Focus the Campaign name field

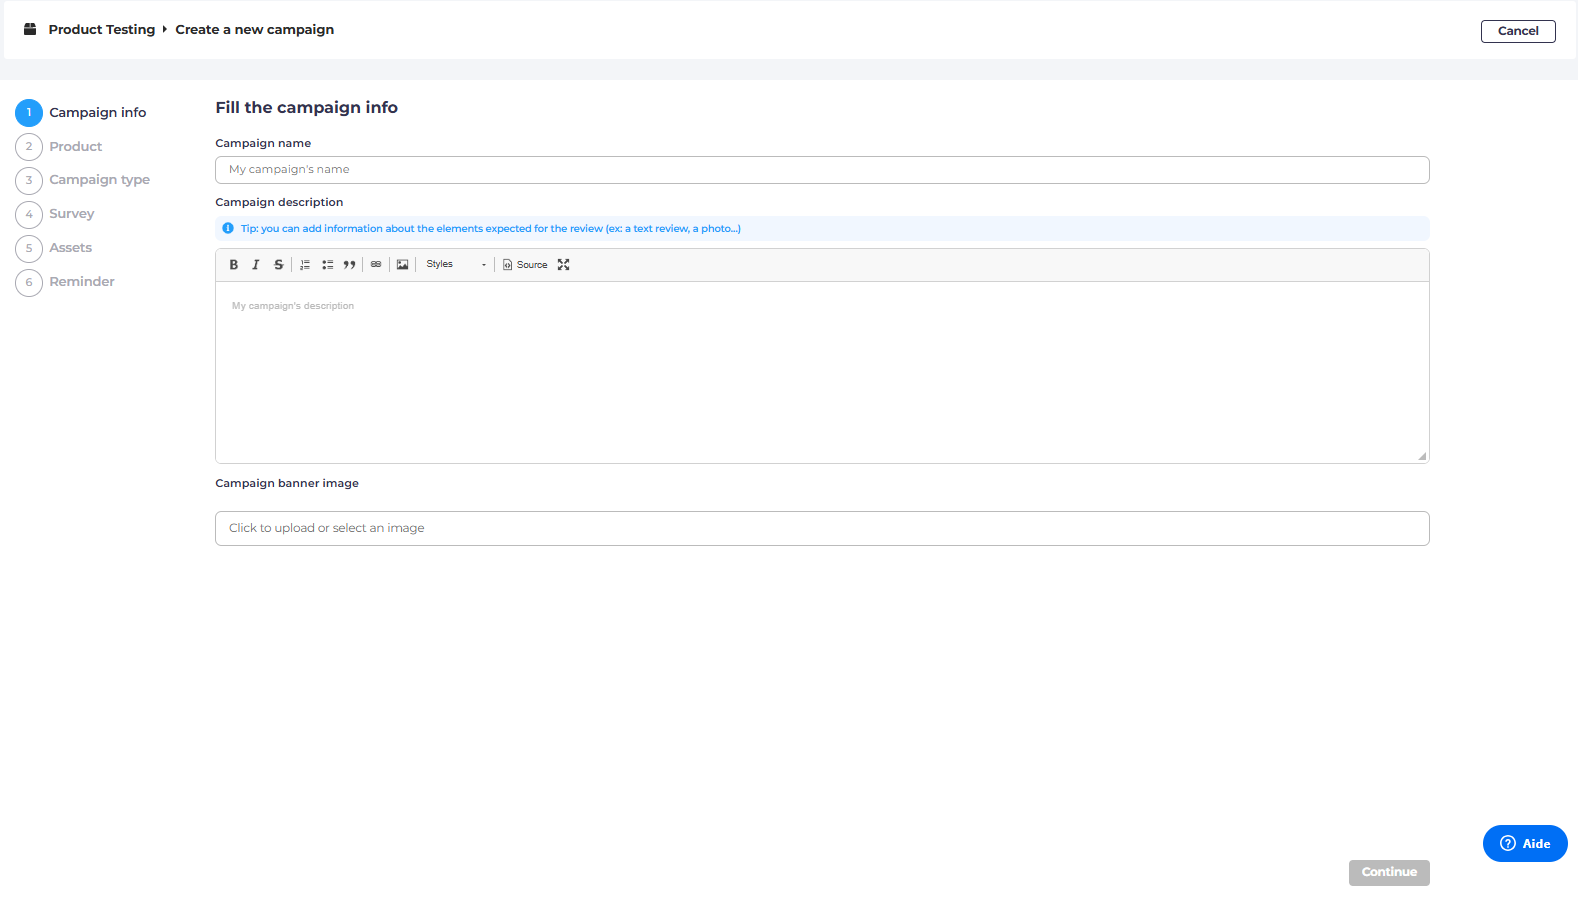(822, 170)
